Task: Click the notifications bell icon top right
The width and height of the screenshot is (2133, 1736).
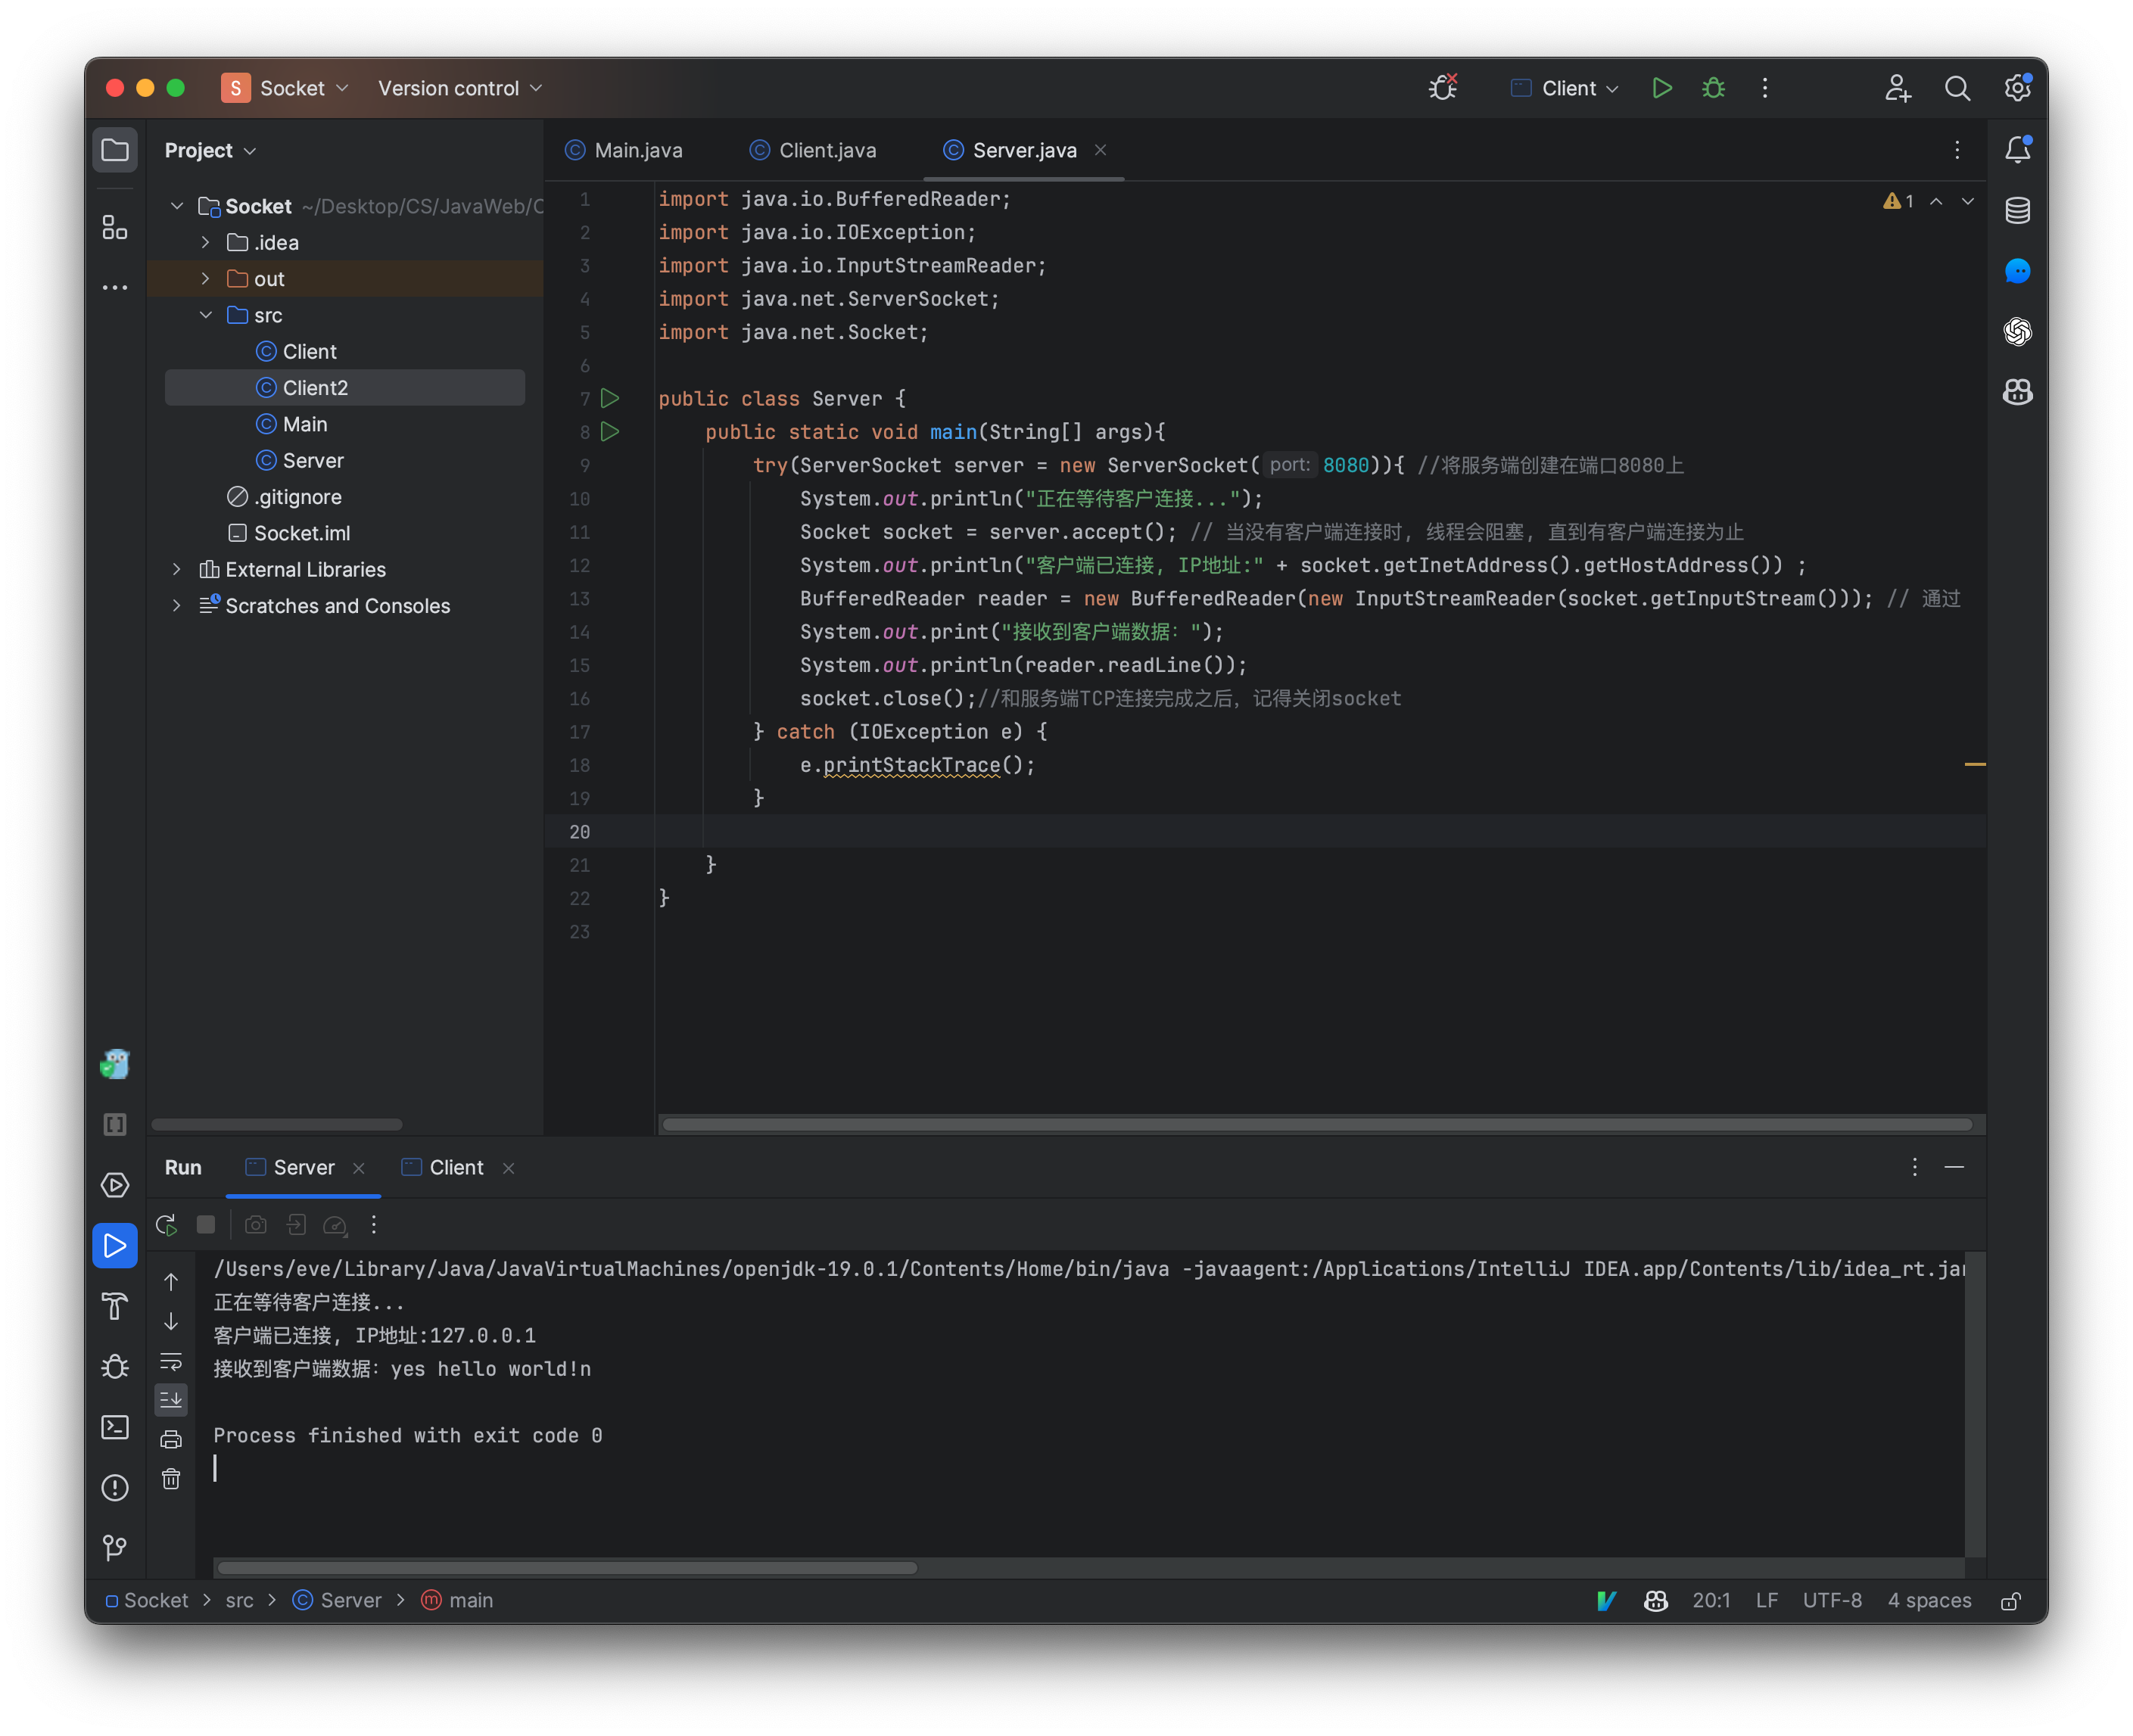Action: [2018, 149]
